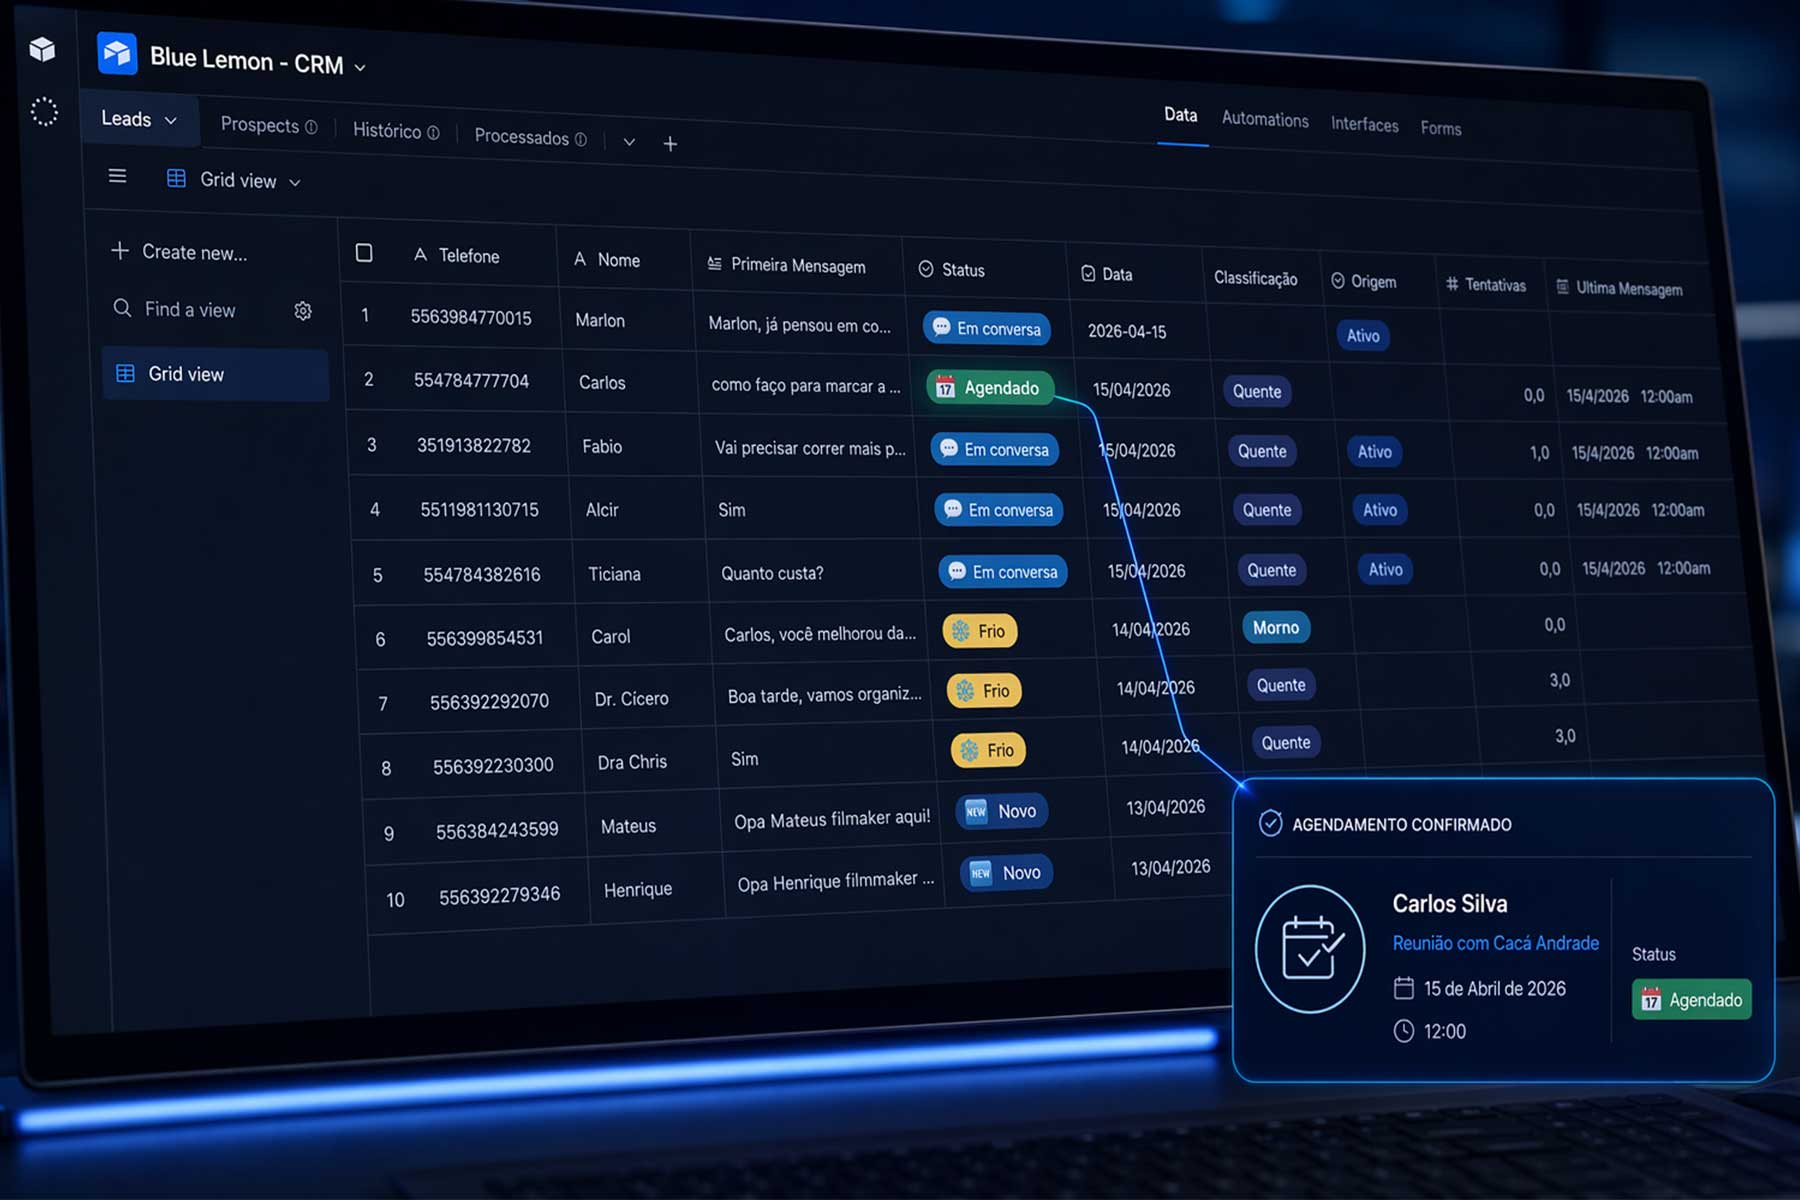Click the Blue Lemon workspace logo icon
Viewport: 1800px width, 1200px height.
point(117,54)
